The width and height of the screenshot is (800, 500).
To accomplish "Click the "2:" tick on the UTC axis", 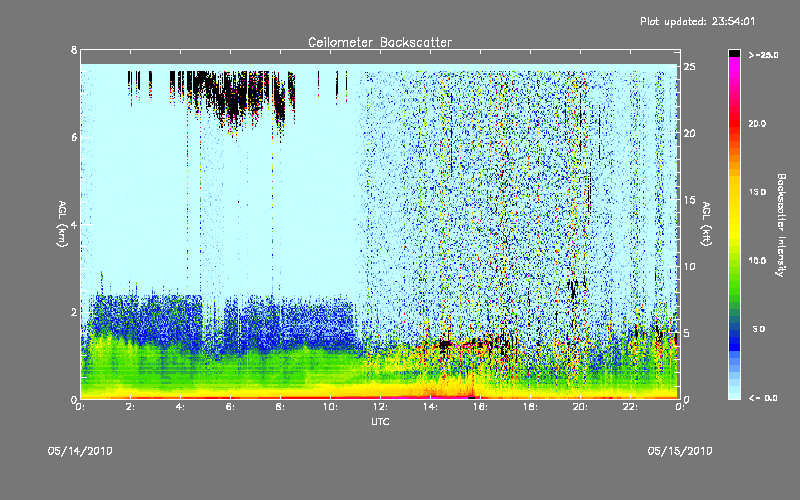I will click(130, 407).
